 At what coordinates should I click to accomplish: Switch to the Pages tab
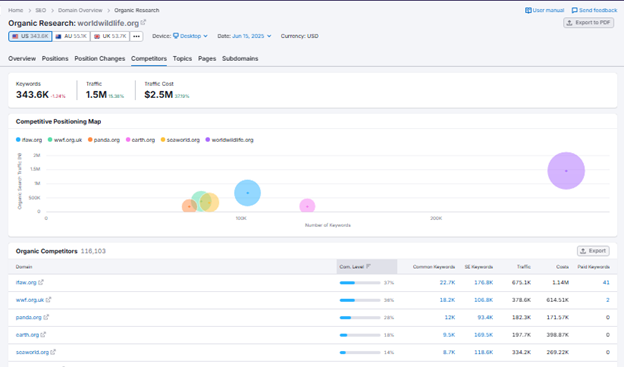coord(207,59)
